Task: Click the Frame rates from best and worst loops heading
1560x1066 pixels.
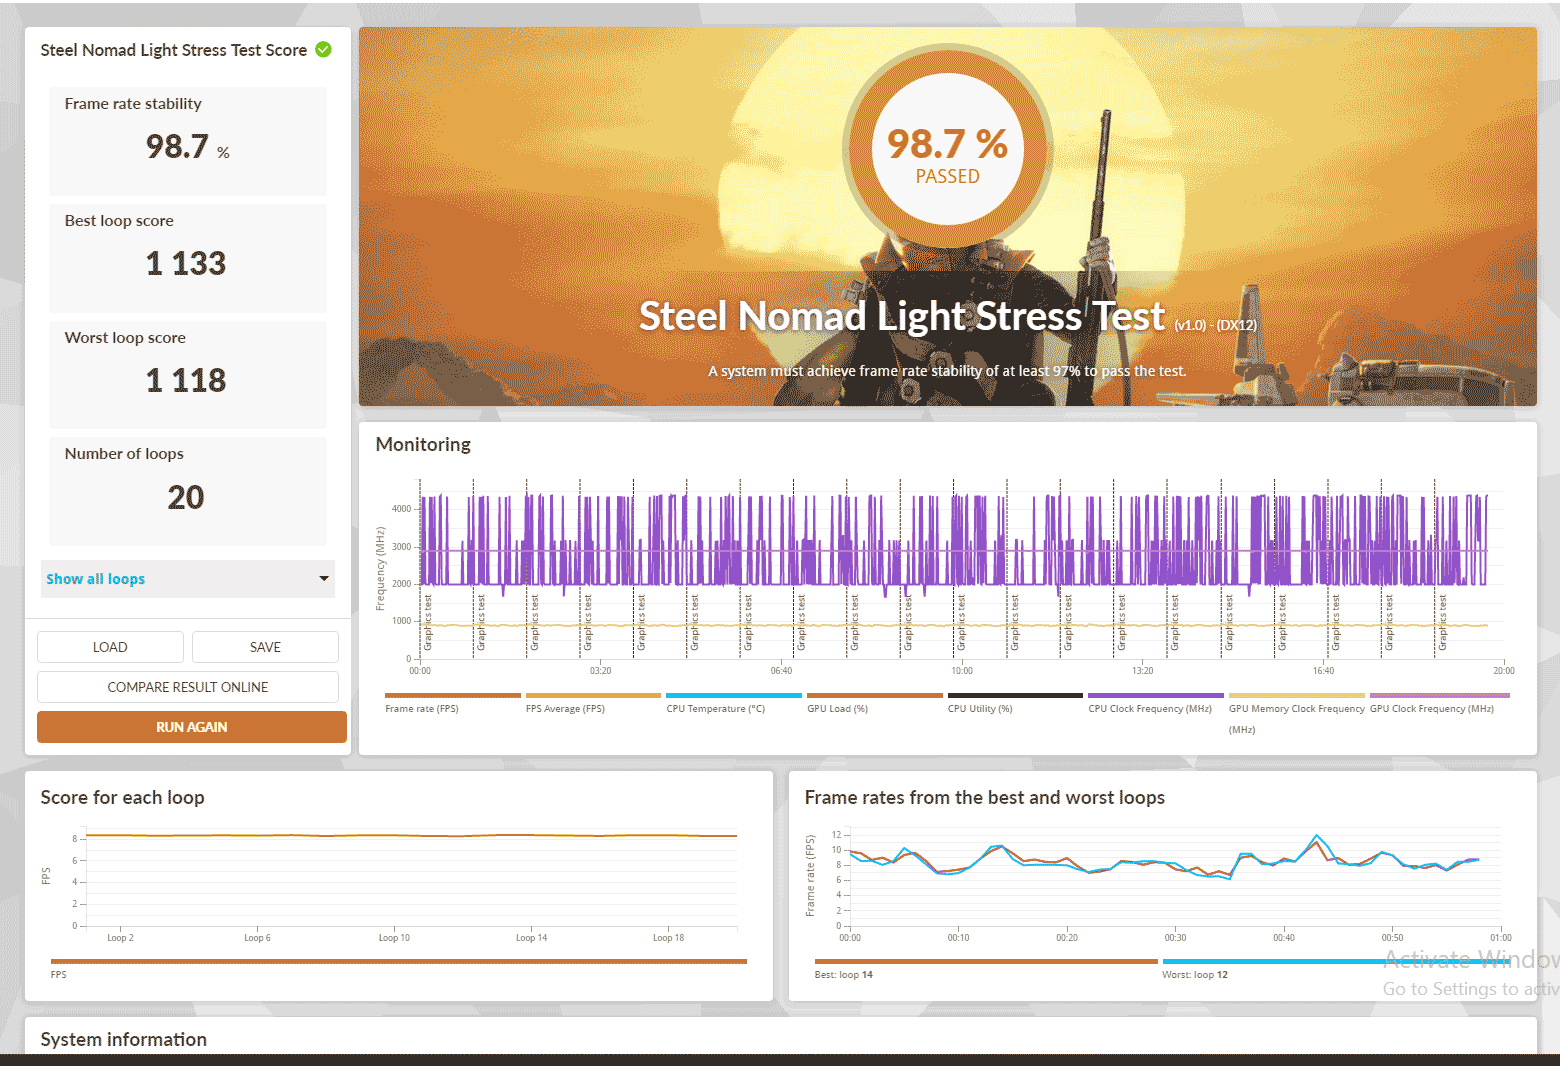Action: pyautogui.click(x=985, y=798)
